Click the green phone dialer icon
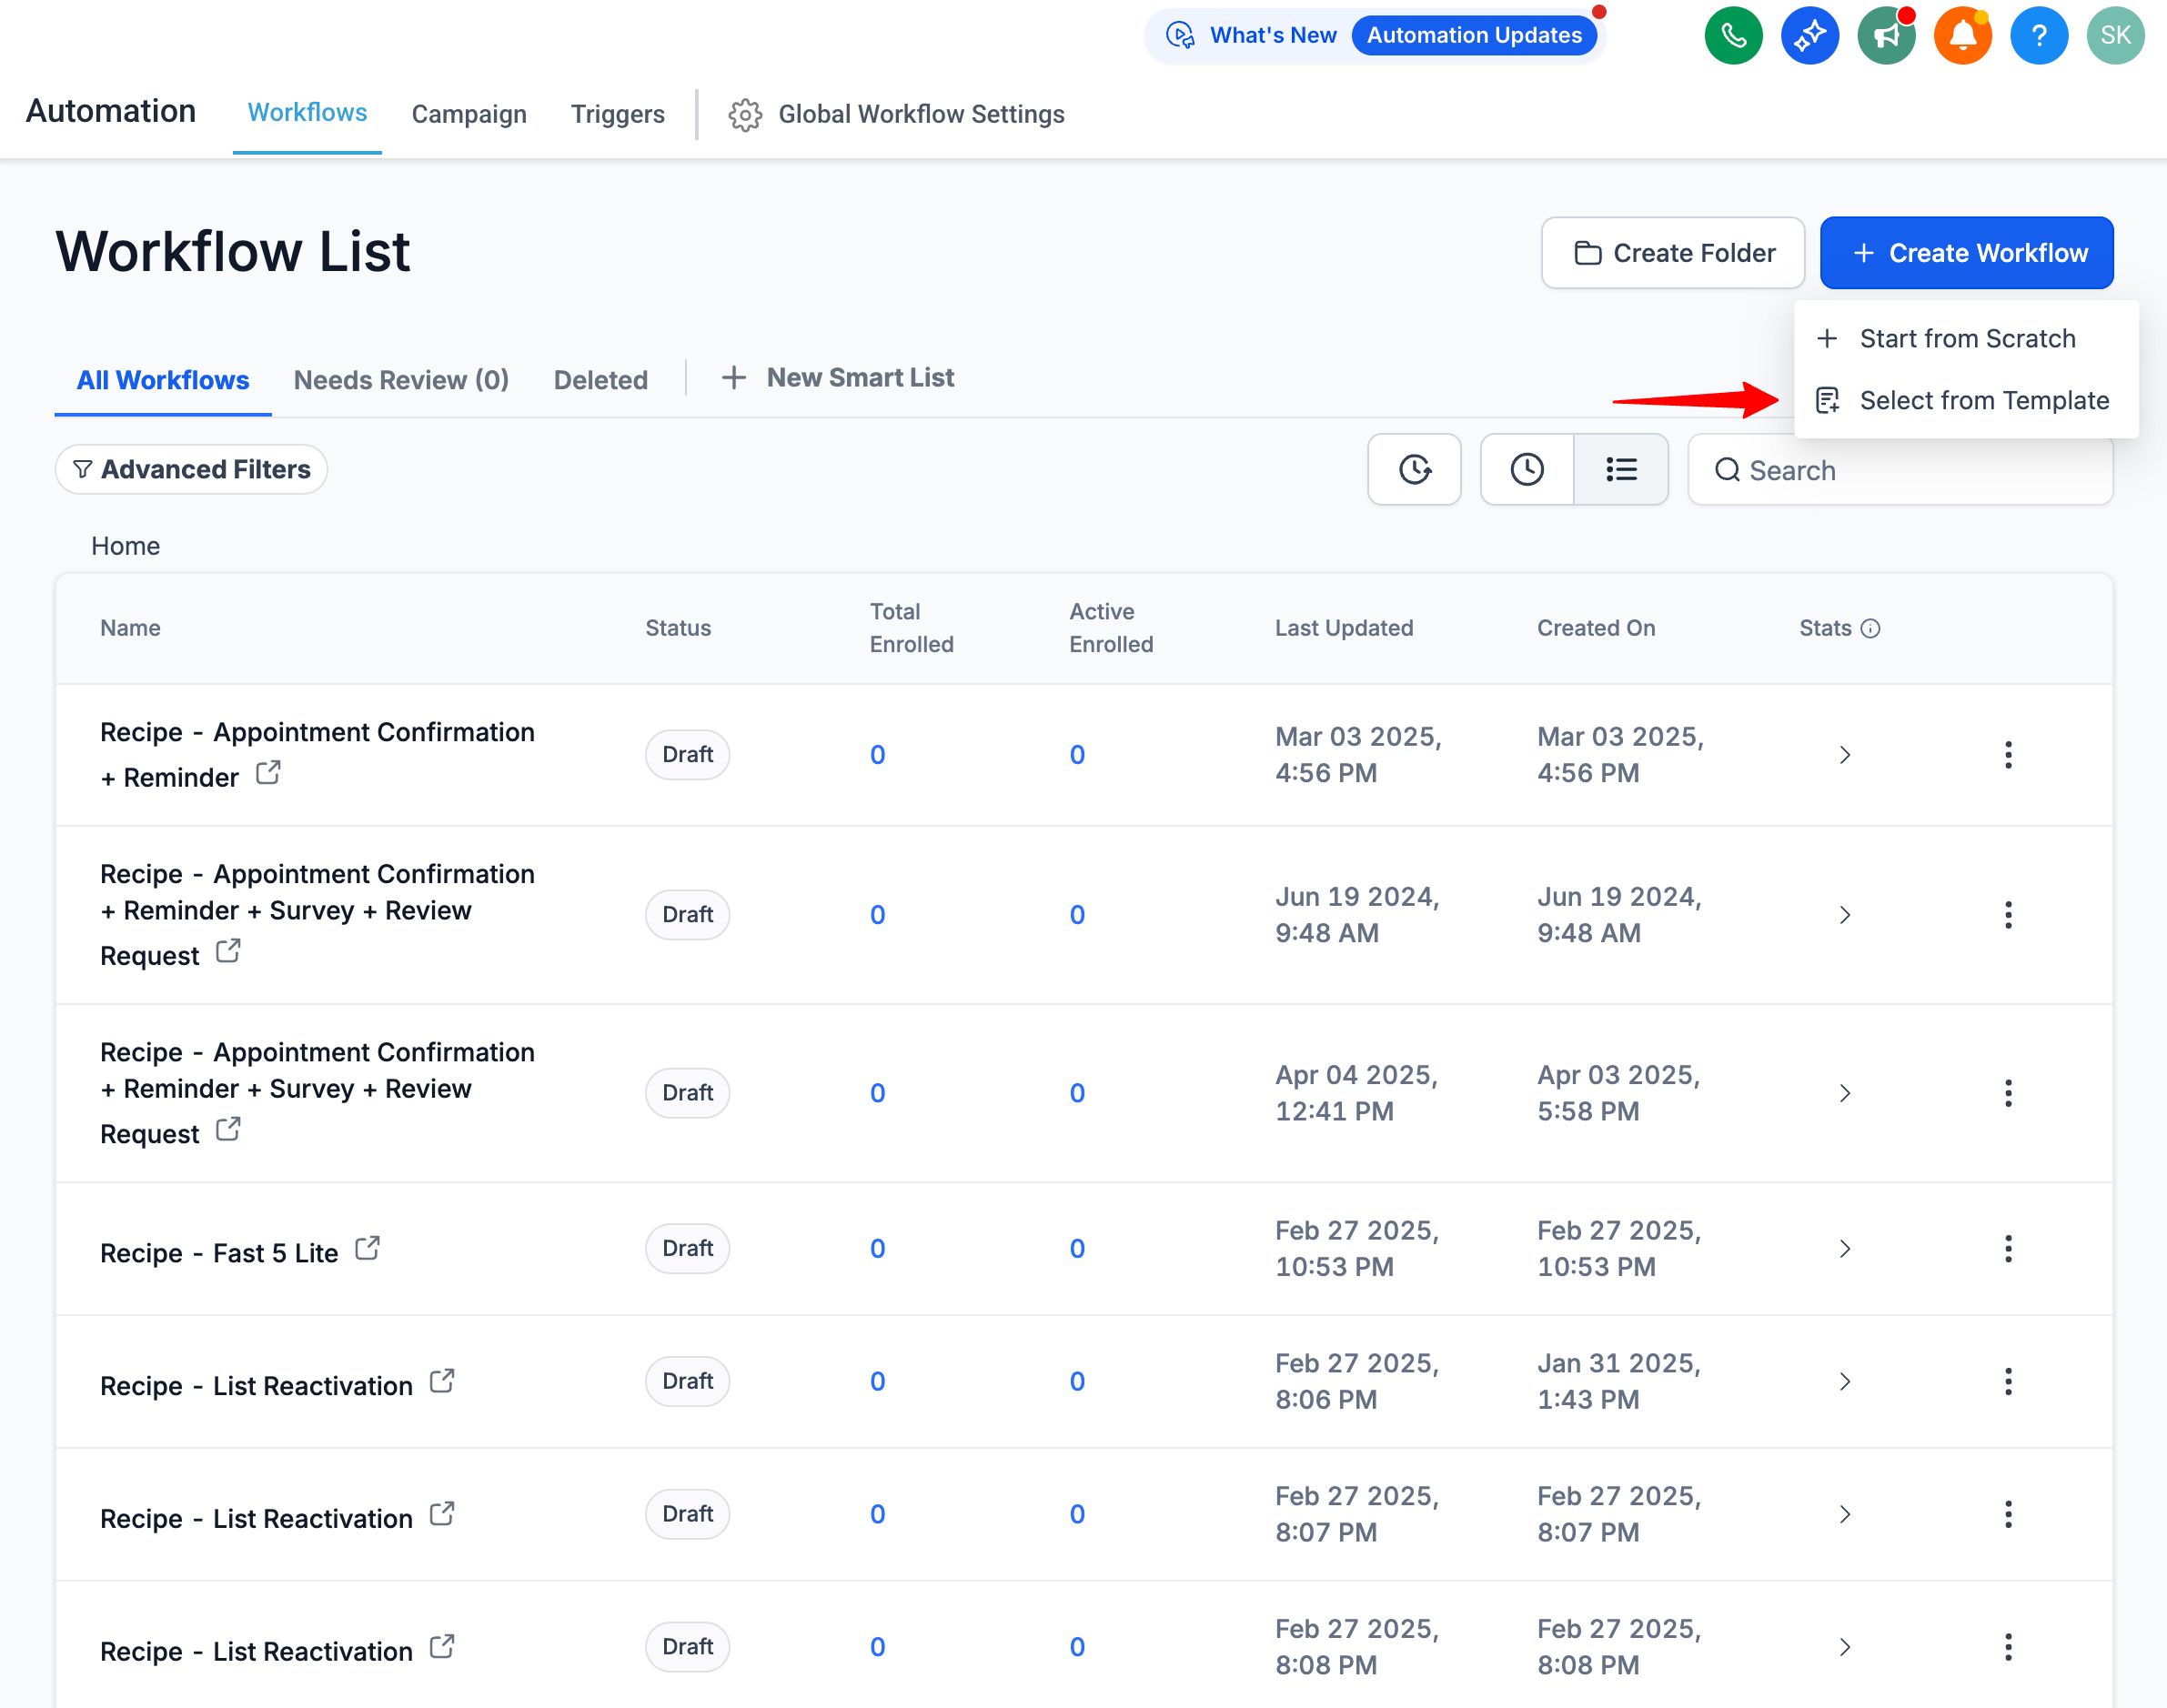The height and width of the screenshot is (1708, 2167). [x=1733, y=36]
